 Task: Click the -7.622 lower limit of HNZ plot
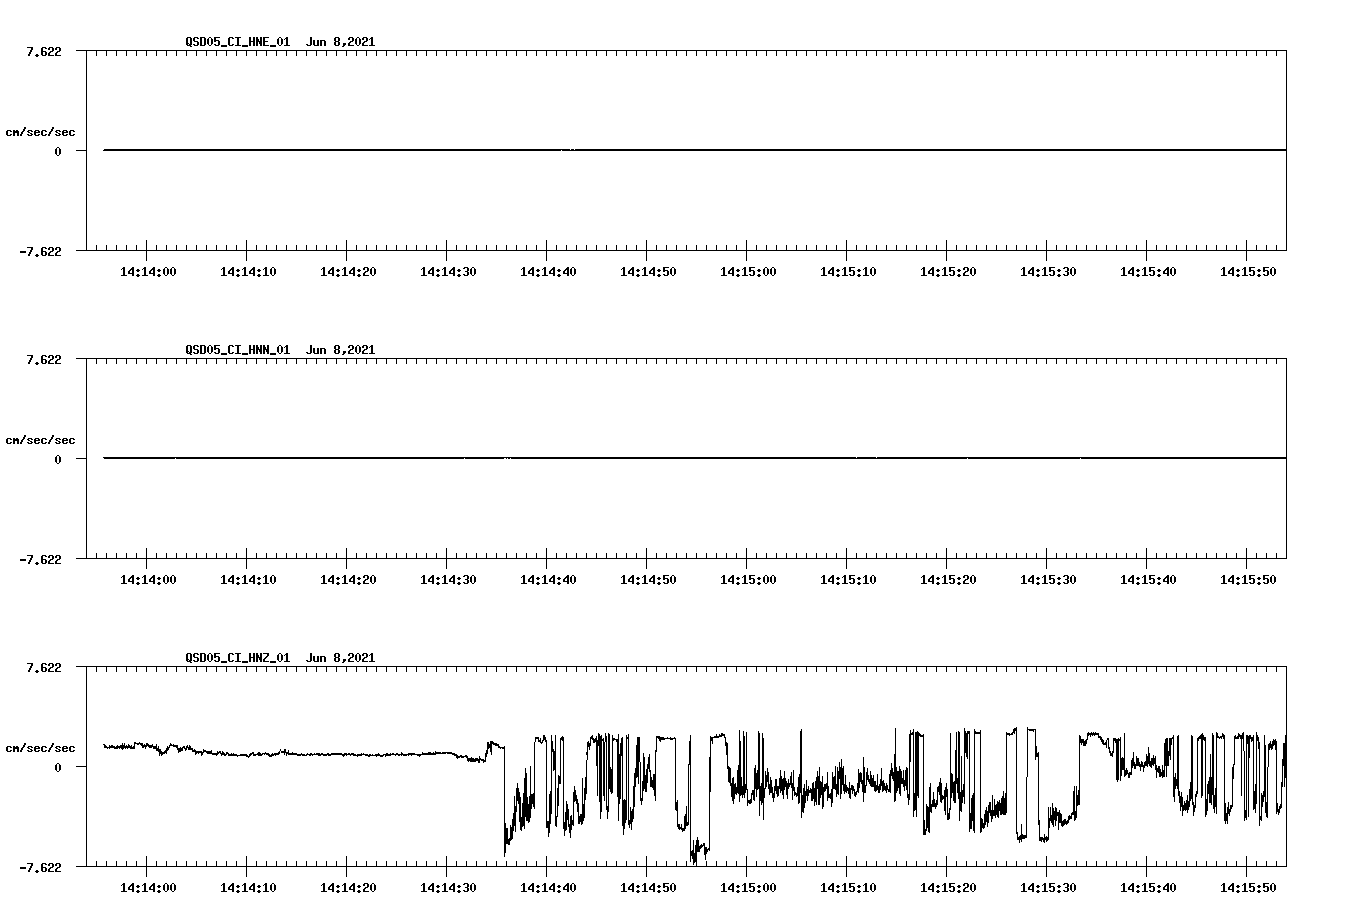tap(41, 867)
